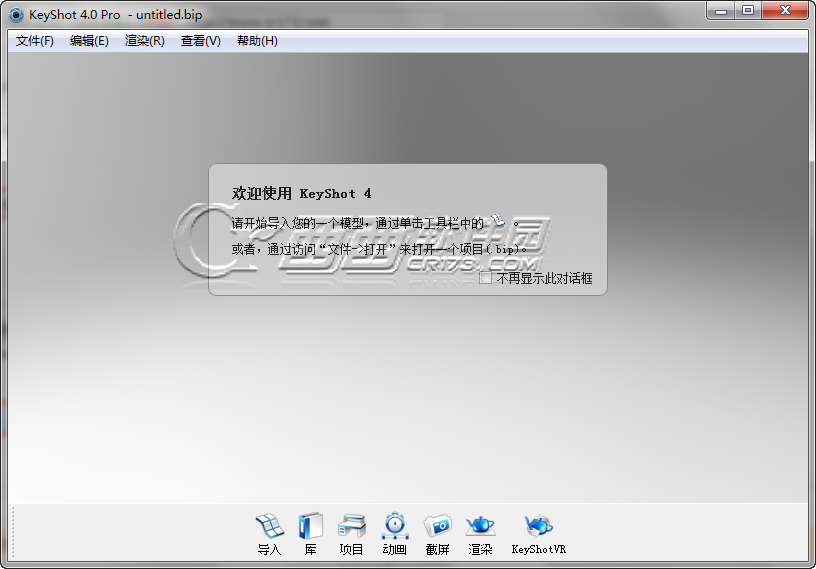816x569 pixels.
Task: Maximize the KeyShot window
Action: coord(748,10)
